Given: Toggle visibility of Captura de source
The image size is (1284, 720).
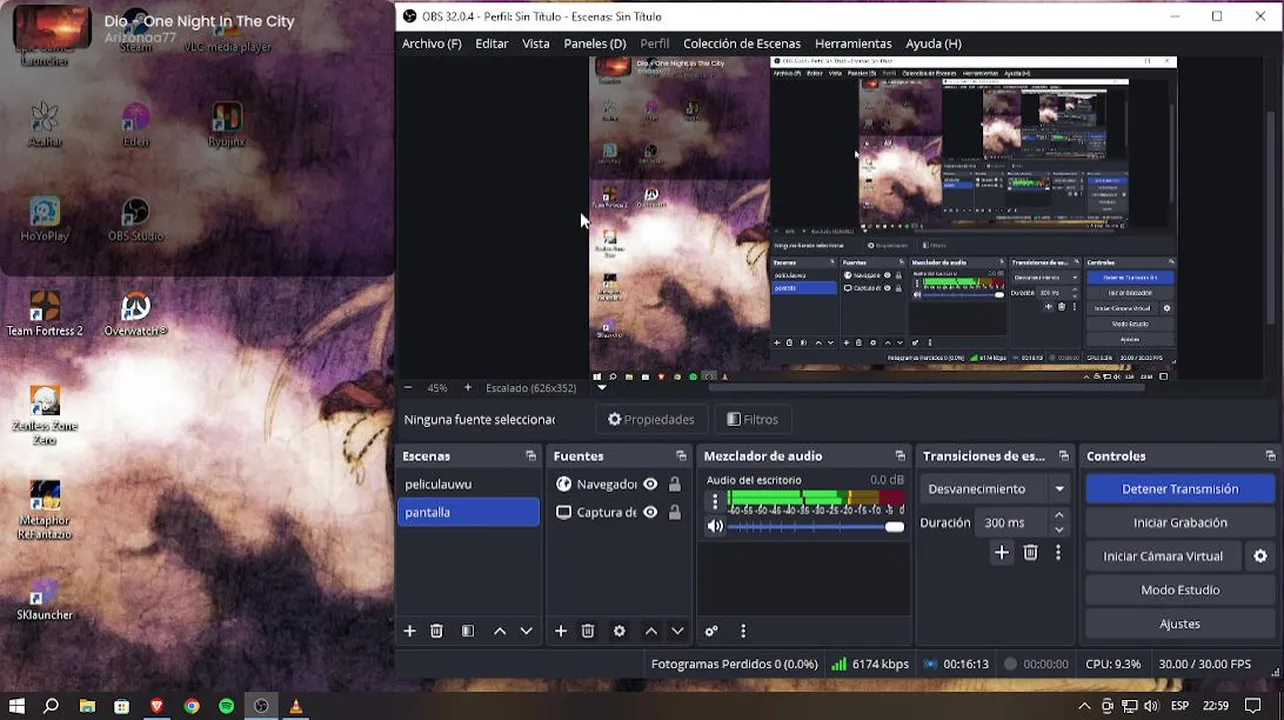Looking at the screenshot, I should [650, 512].
